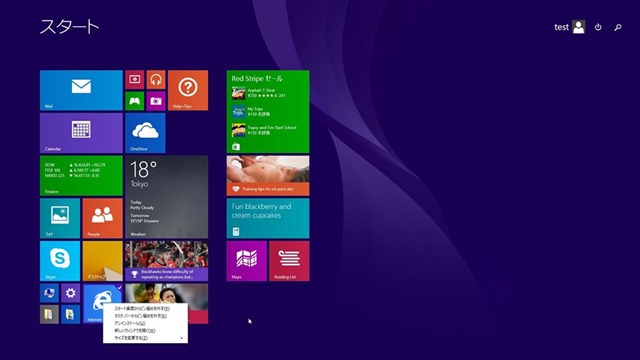Open the Sports tile about Blackhawks

coord(167,261)
